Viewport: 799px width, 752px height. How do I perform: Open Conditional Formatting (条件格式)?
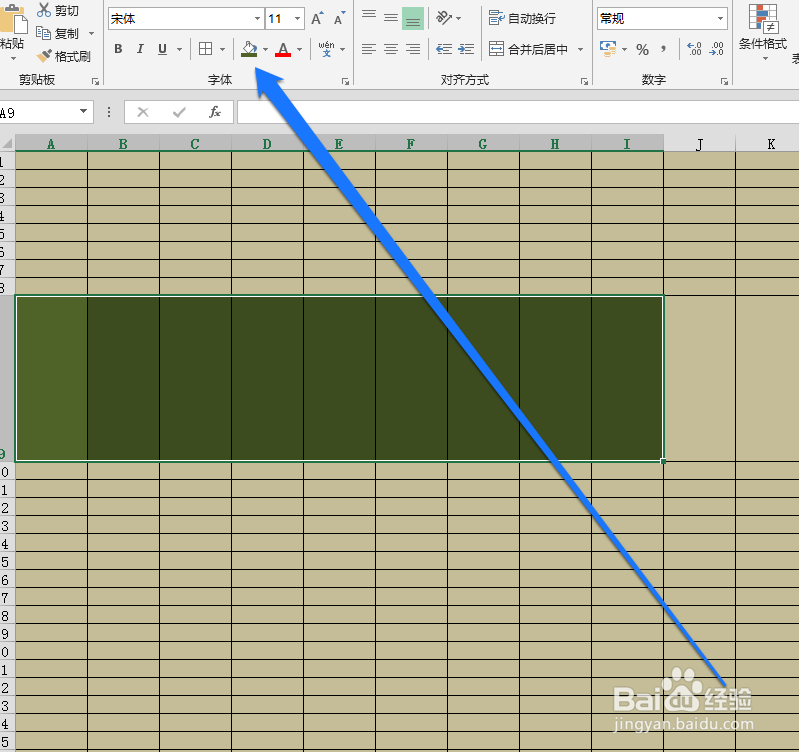pyautogui.click(x=763, y=32)
